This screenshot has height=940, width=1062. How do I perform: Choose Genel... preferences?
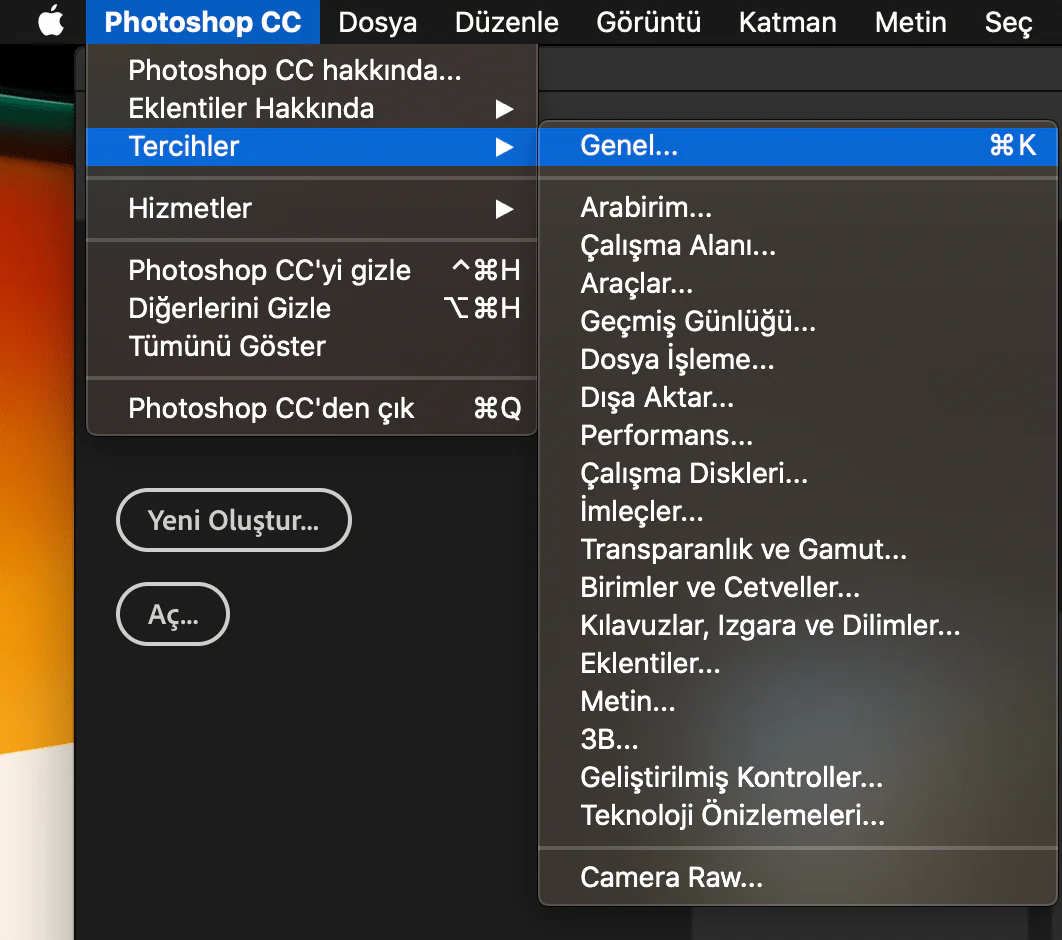[629, 146]
